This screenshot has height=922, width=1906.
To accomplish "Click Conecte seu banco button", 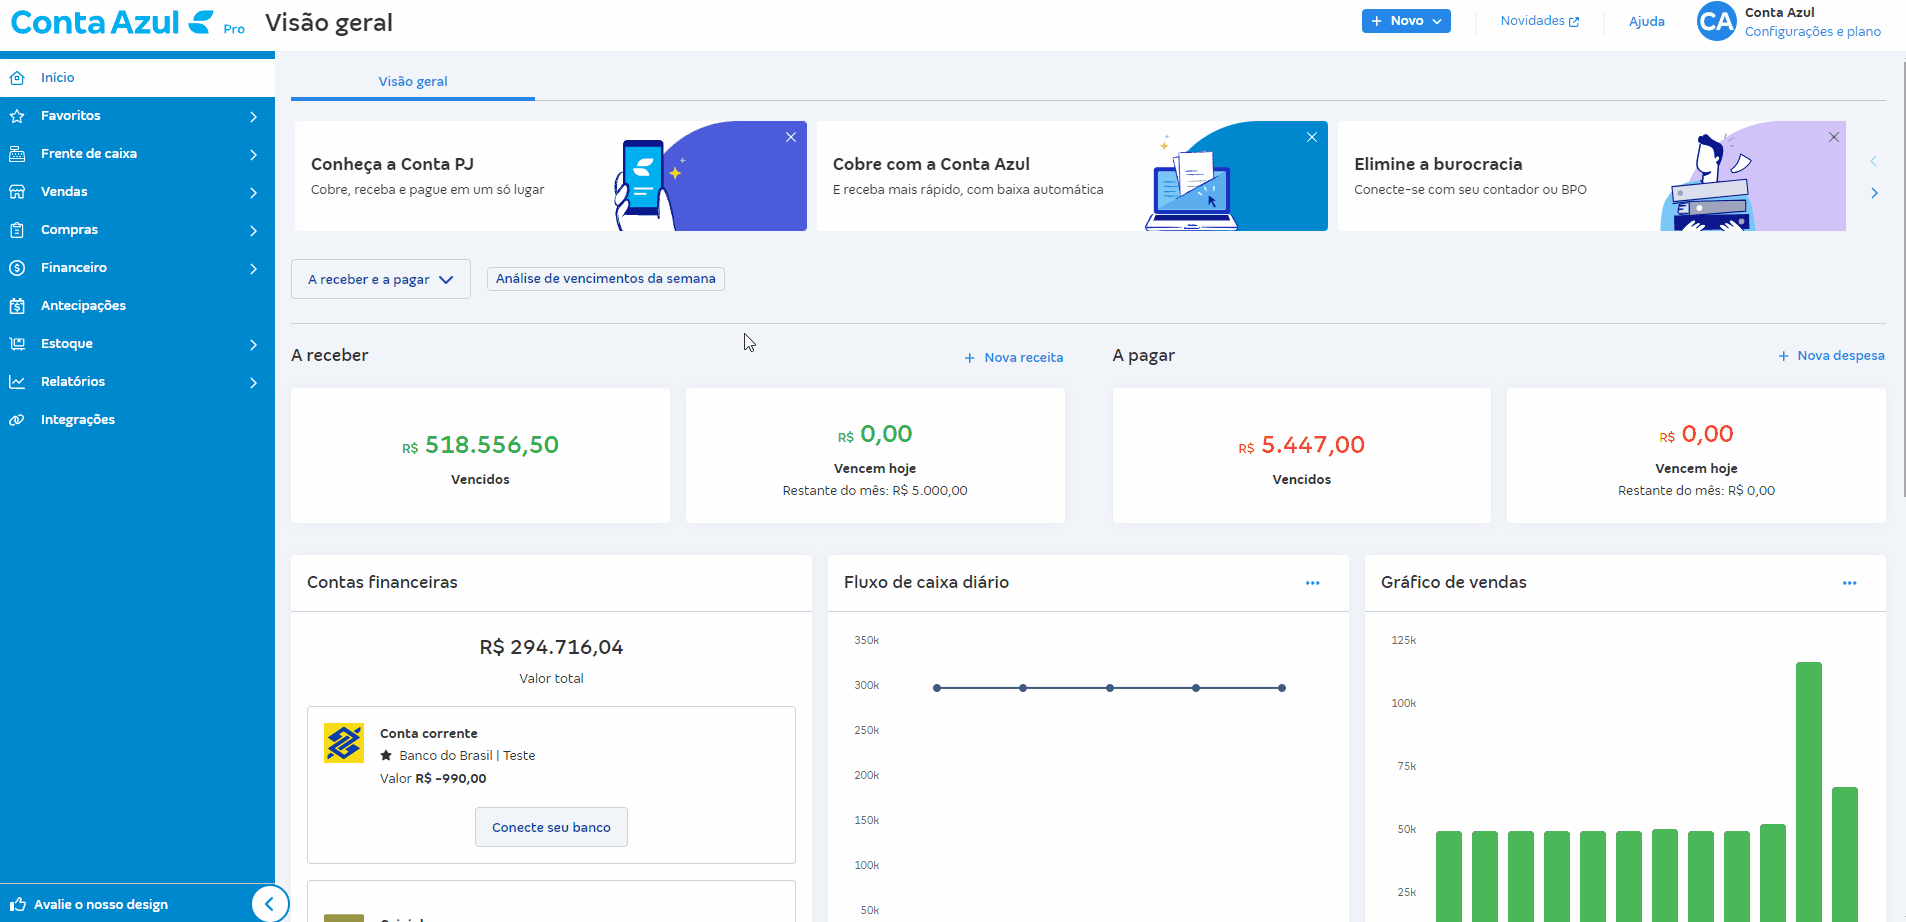I will 551,827.
